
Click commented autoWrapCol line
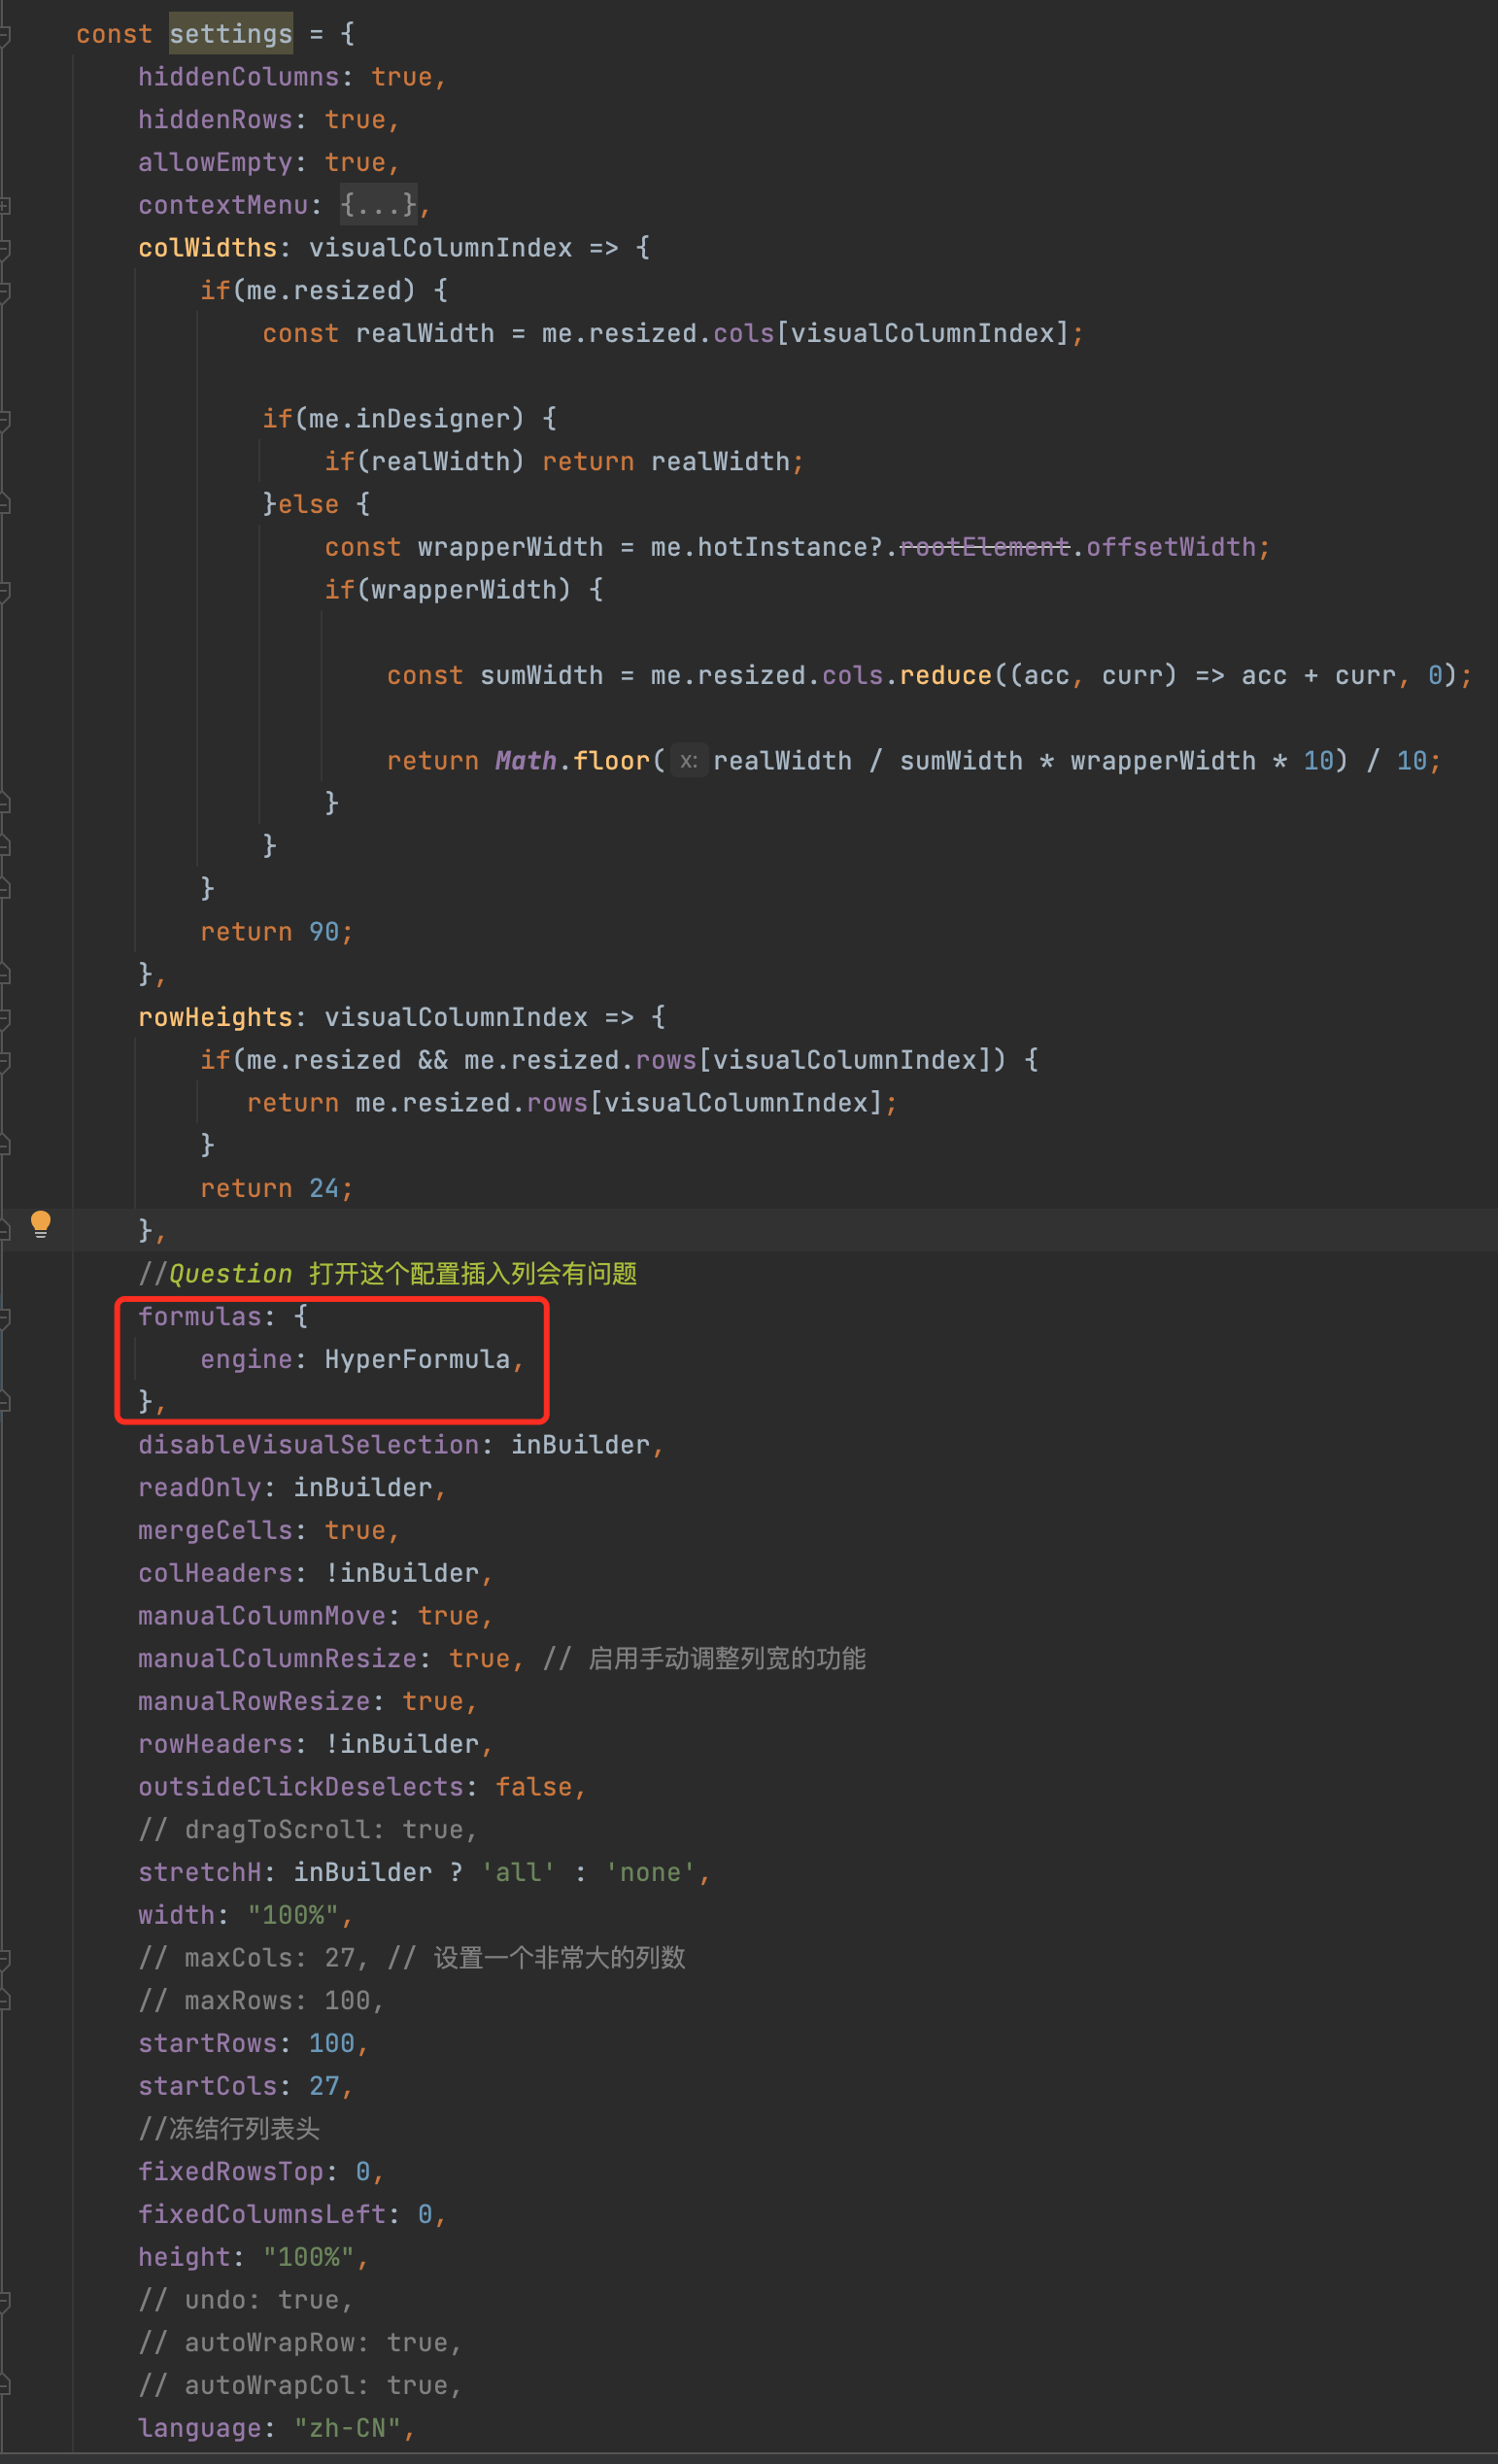[300, 2386]
